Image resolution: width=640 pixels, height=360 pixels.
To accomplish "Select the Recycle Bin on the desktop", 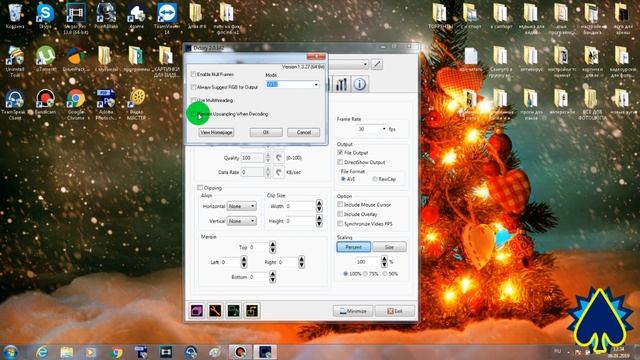I will (15, 16).
